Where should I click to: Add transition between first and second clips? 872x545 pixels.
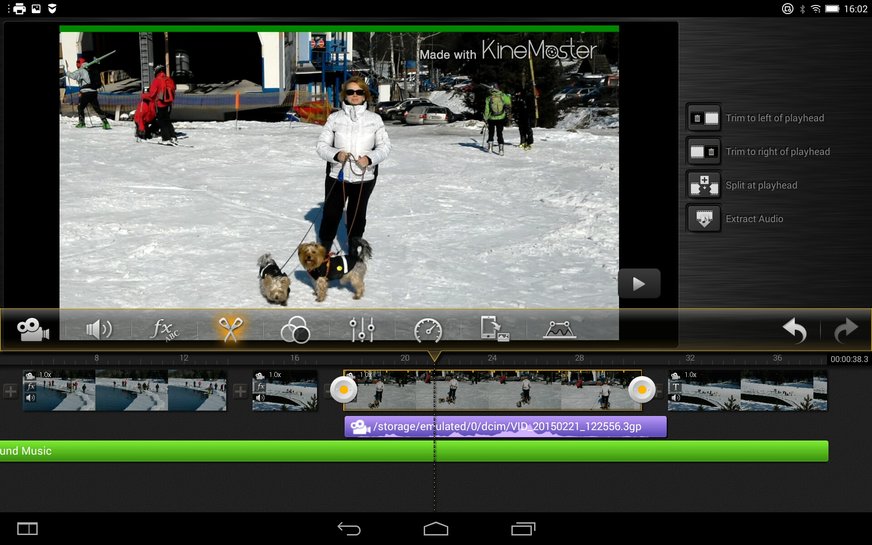(x=240, y=391)
